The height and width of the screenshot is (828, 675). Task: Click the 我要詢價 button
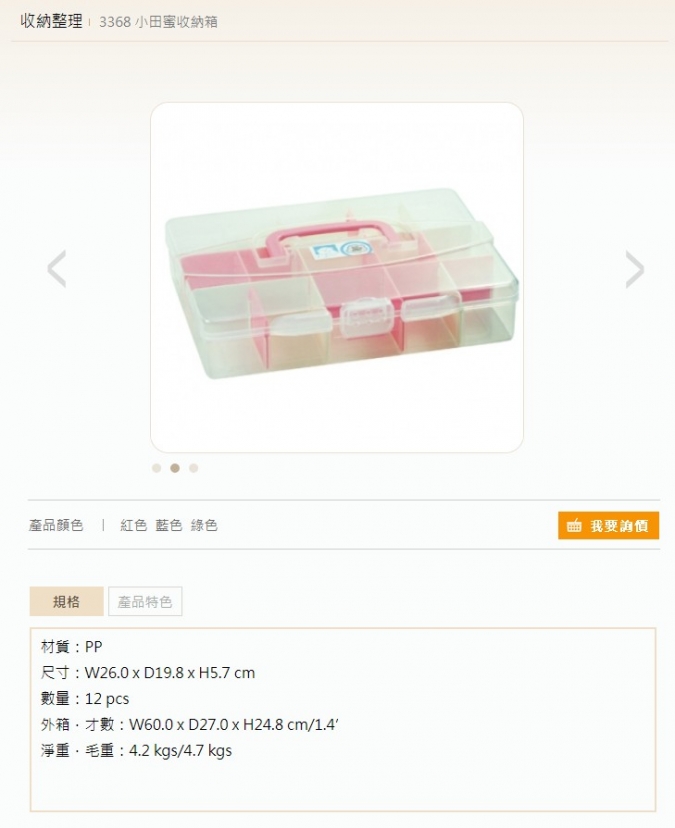608,525
